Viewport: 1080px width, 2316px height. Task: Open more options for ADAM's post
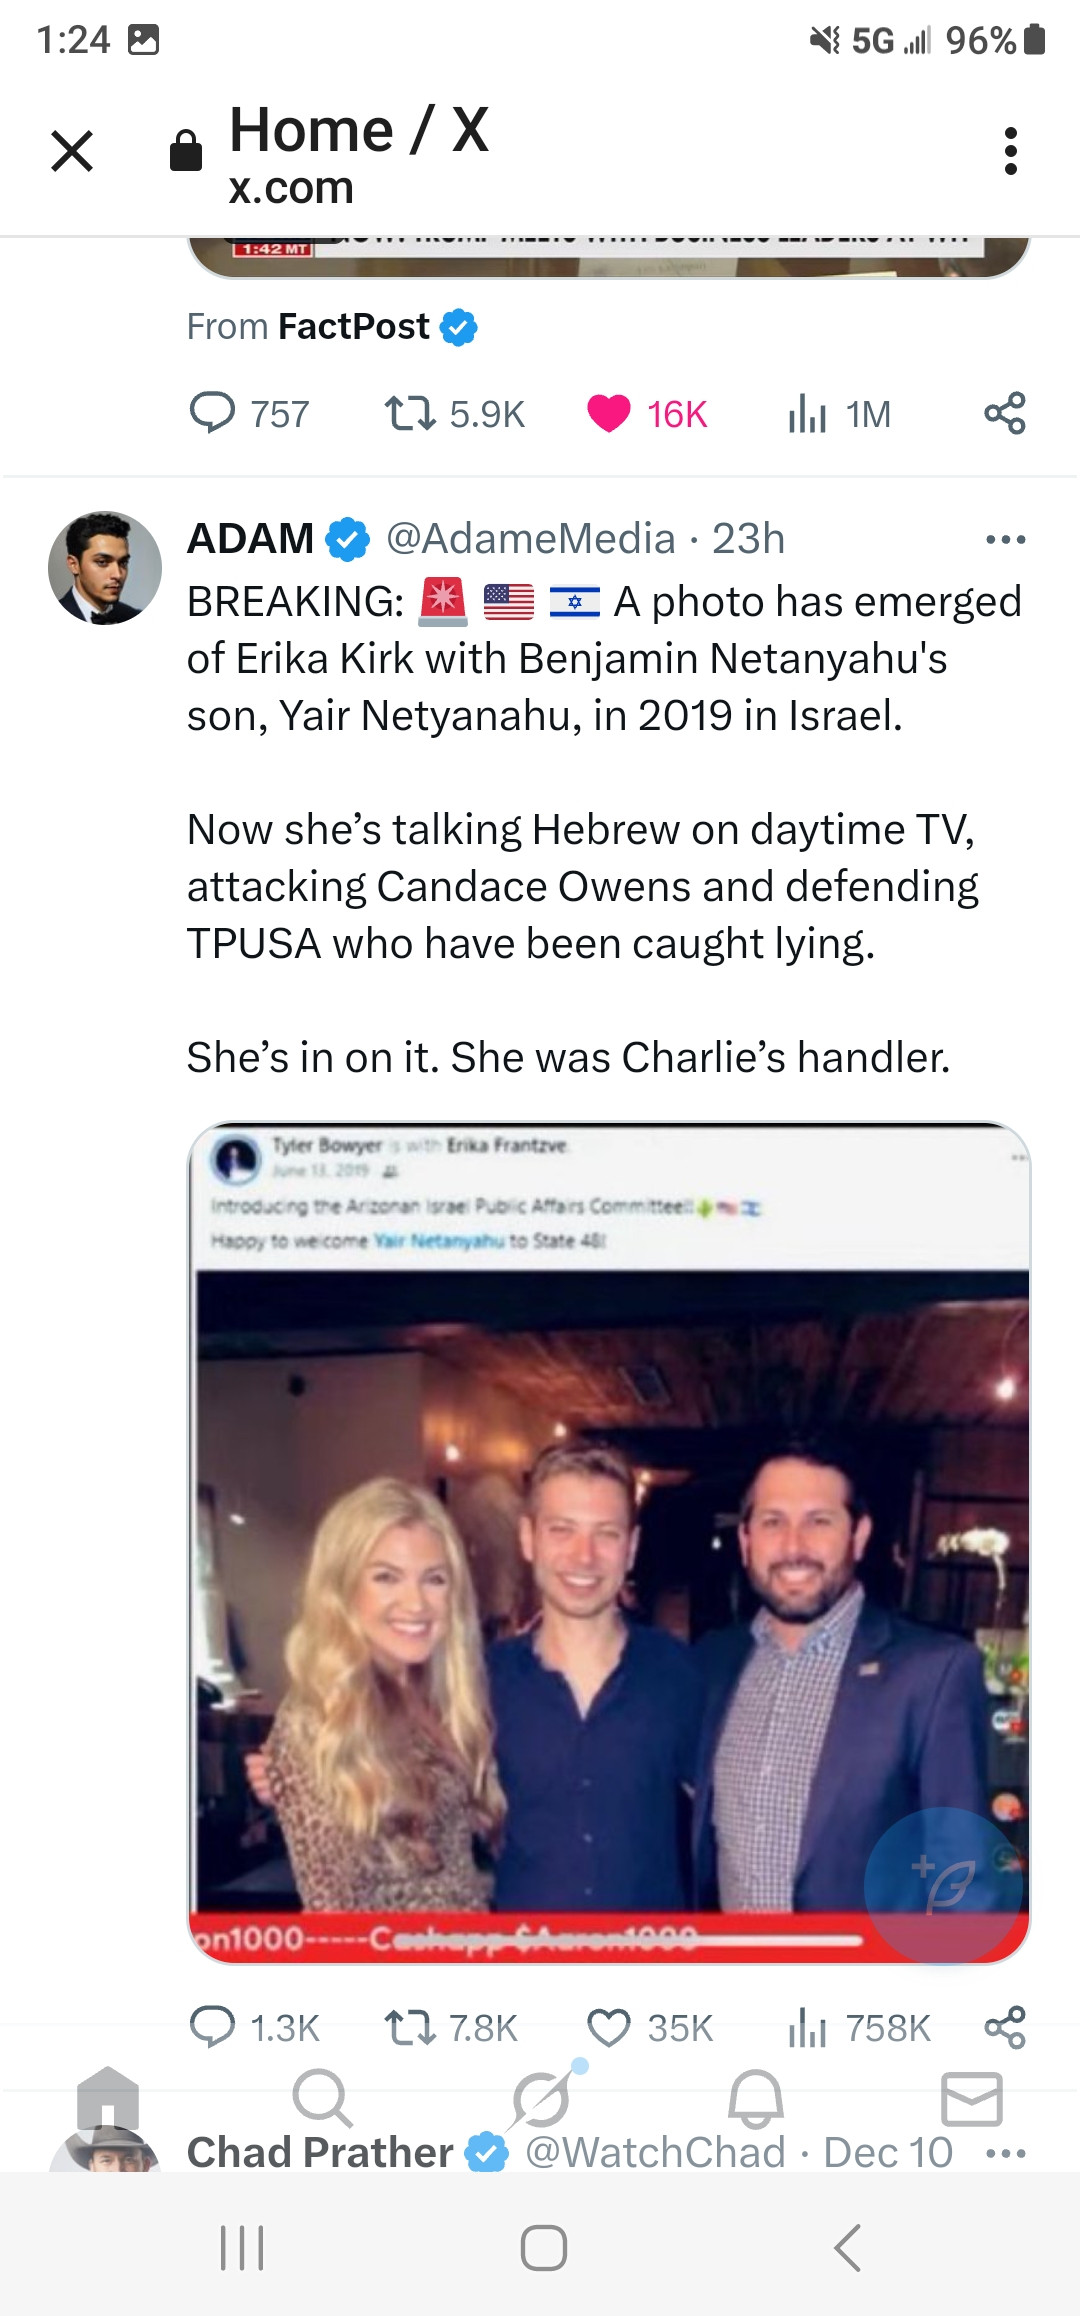click(x=1005, y=540)
